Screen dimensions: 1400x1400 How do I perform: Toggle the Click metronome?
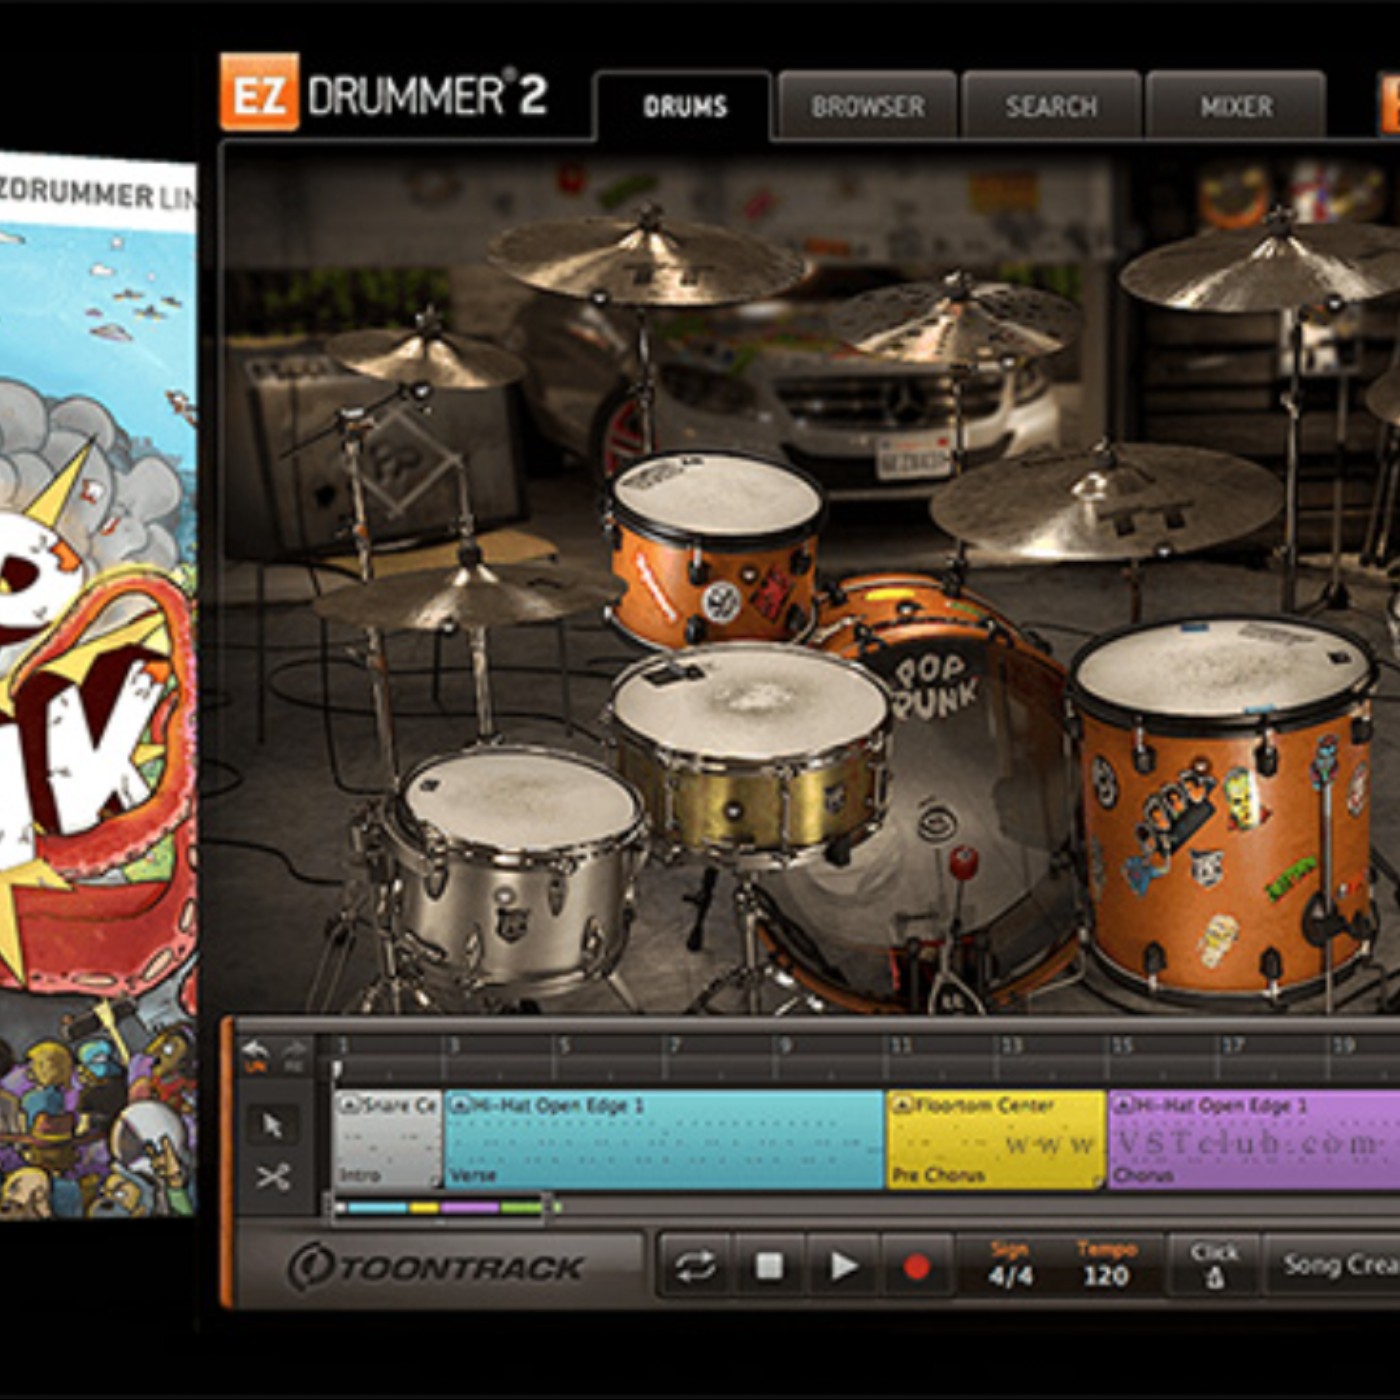tap(1214, 1266)
